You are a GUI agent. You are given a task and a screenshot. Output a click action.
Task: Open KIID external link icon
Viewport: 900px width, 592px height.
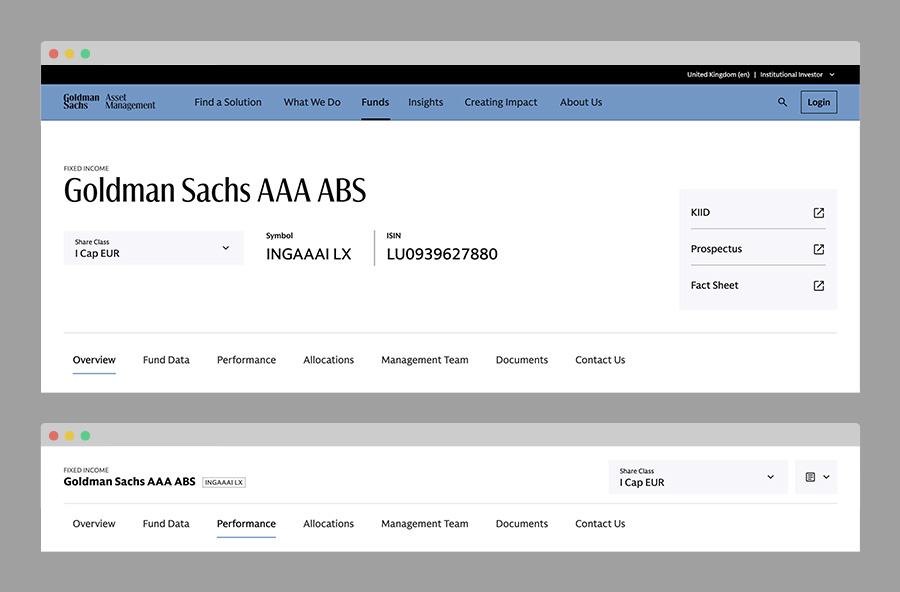[818, 213]
